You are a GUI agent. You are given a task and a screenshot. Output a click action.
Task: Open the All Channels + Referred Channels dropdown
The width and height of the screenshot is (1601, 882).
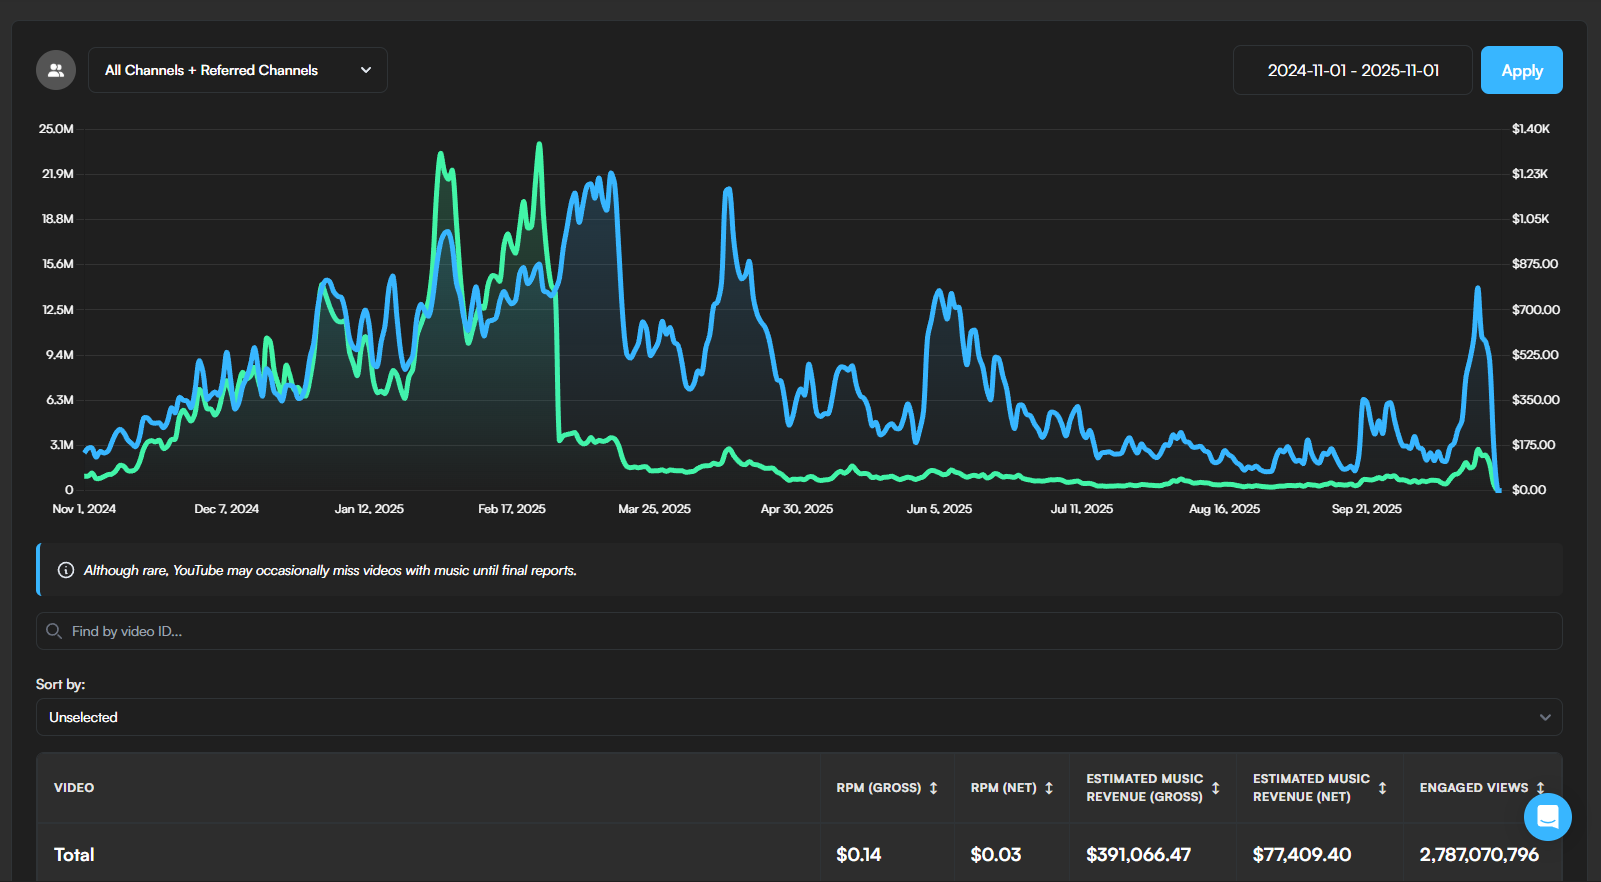(237, 70)
